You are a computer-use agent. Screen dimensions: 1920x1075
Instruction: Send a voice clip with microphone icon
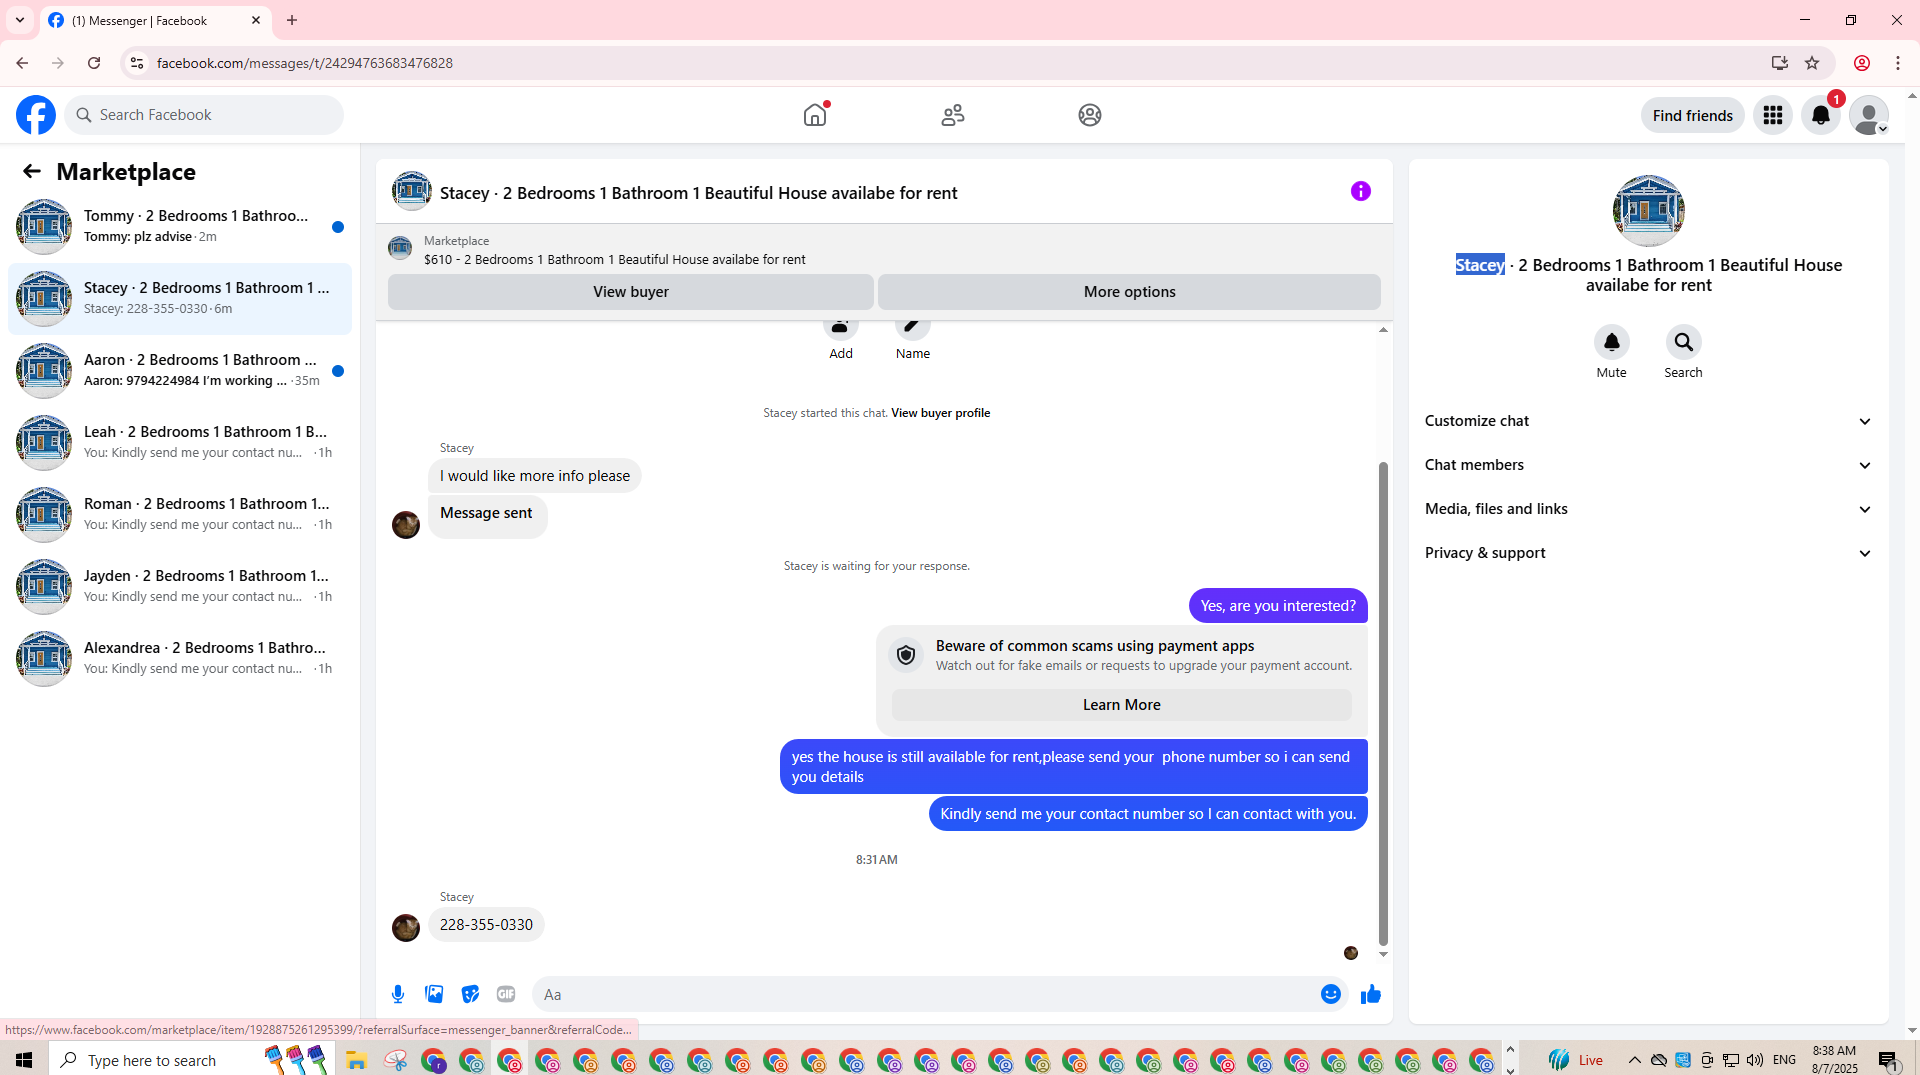pyautogui.click(x=398, y=994)
